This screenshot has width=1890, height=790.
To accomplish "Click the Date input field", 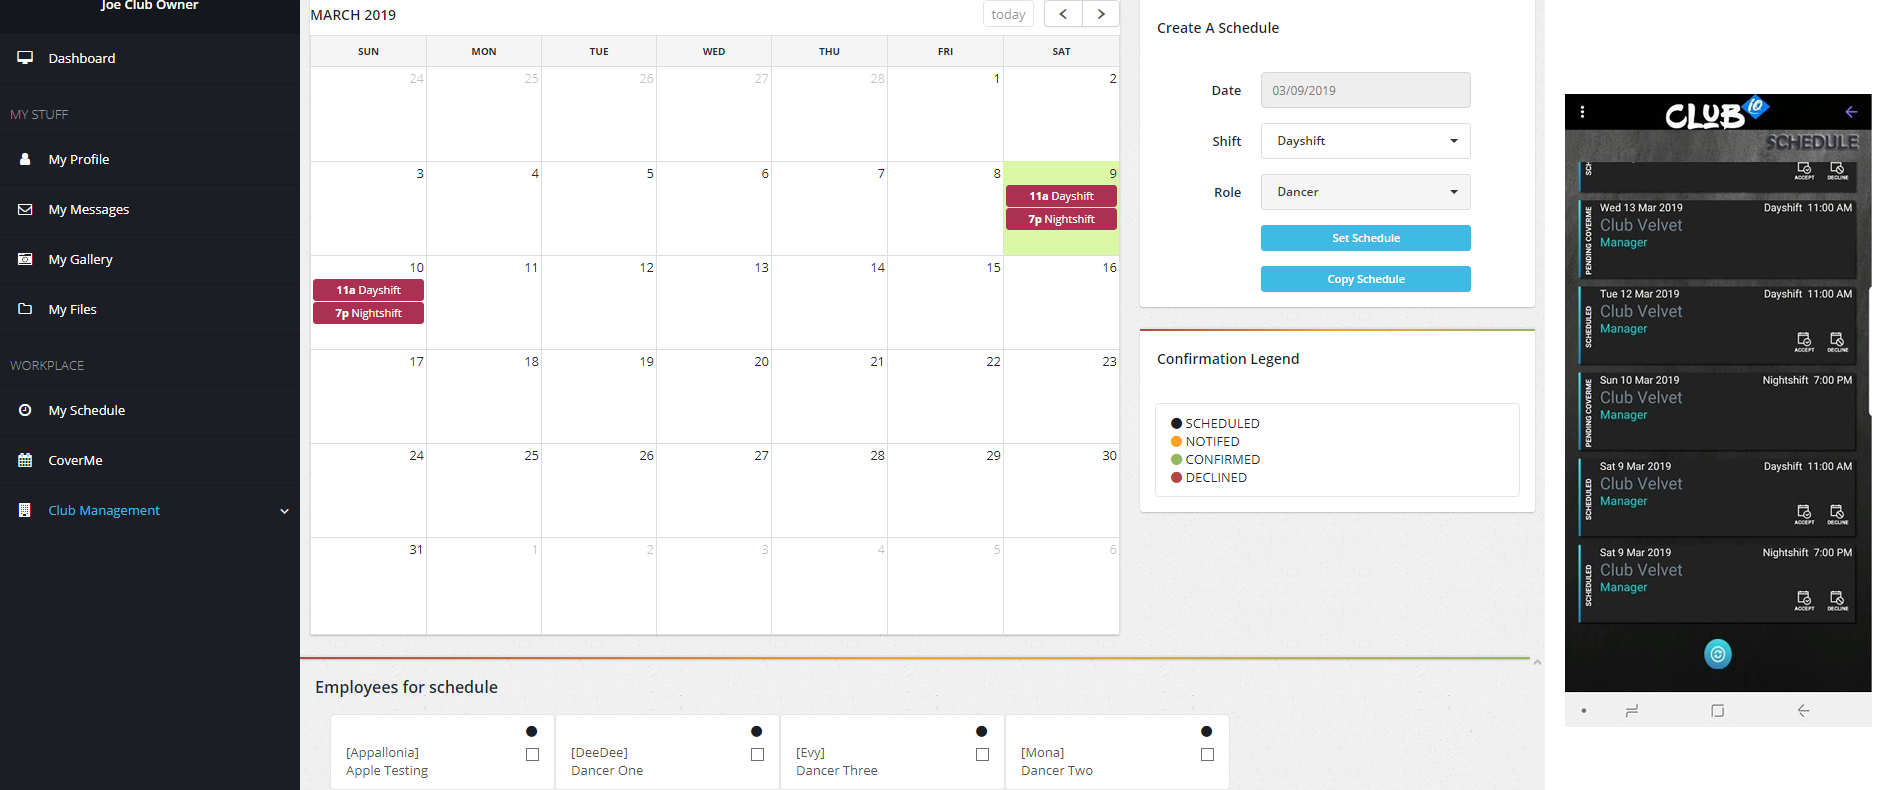I will coord(1365,90).
